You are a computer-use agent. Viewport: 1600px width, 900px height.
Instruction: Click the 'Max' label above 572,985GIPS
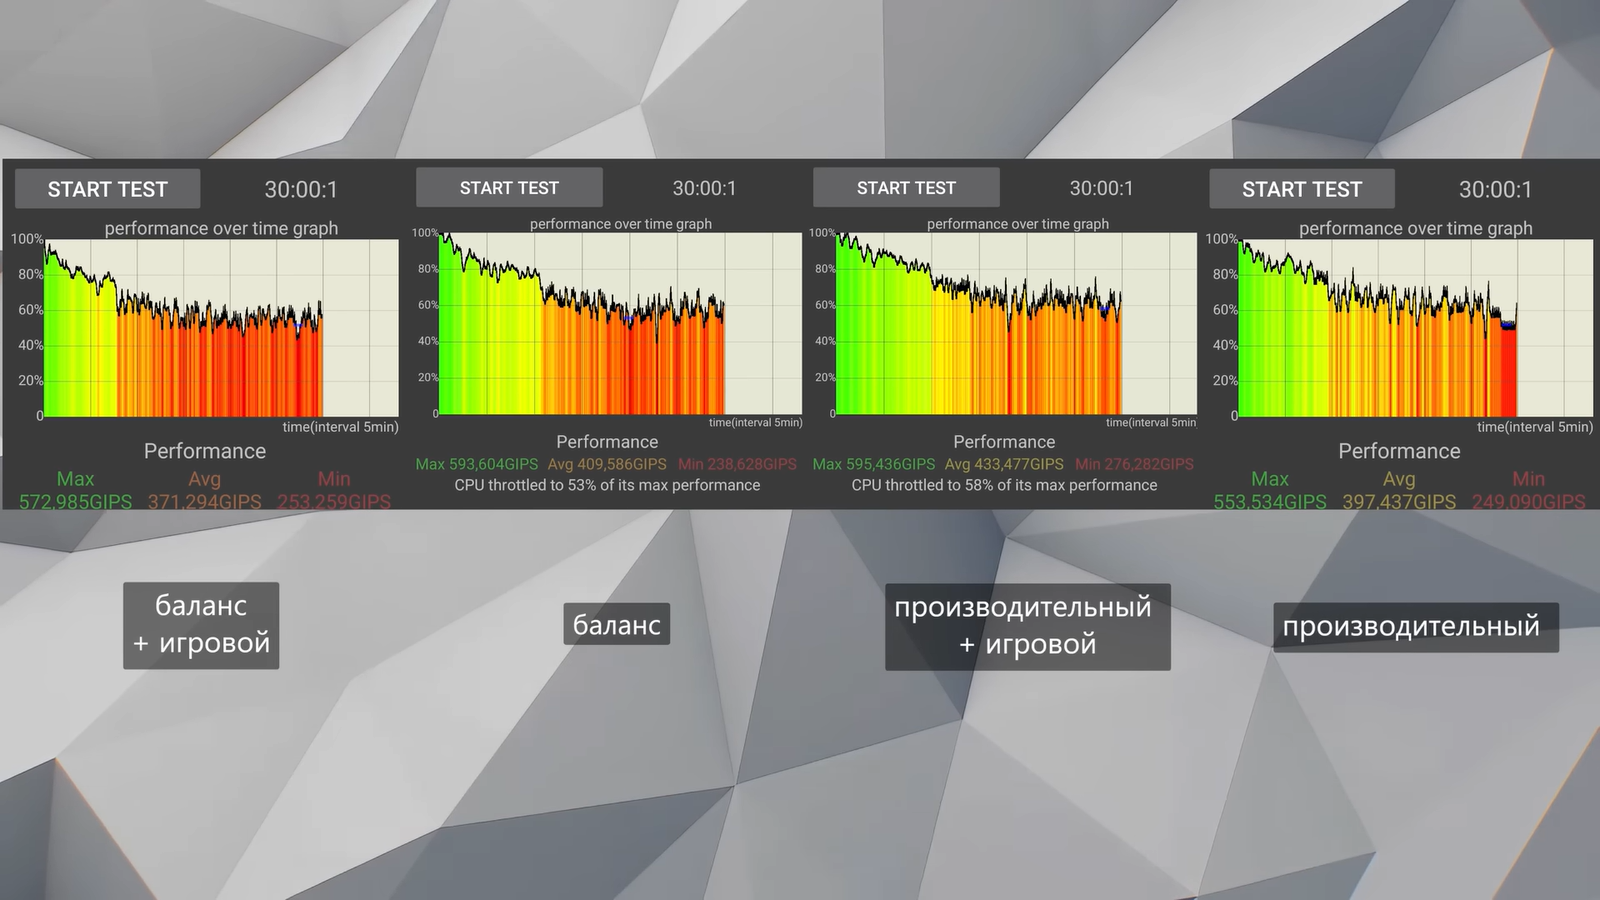pyautogui.click(x=75, y=479)
